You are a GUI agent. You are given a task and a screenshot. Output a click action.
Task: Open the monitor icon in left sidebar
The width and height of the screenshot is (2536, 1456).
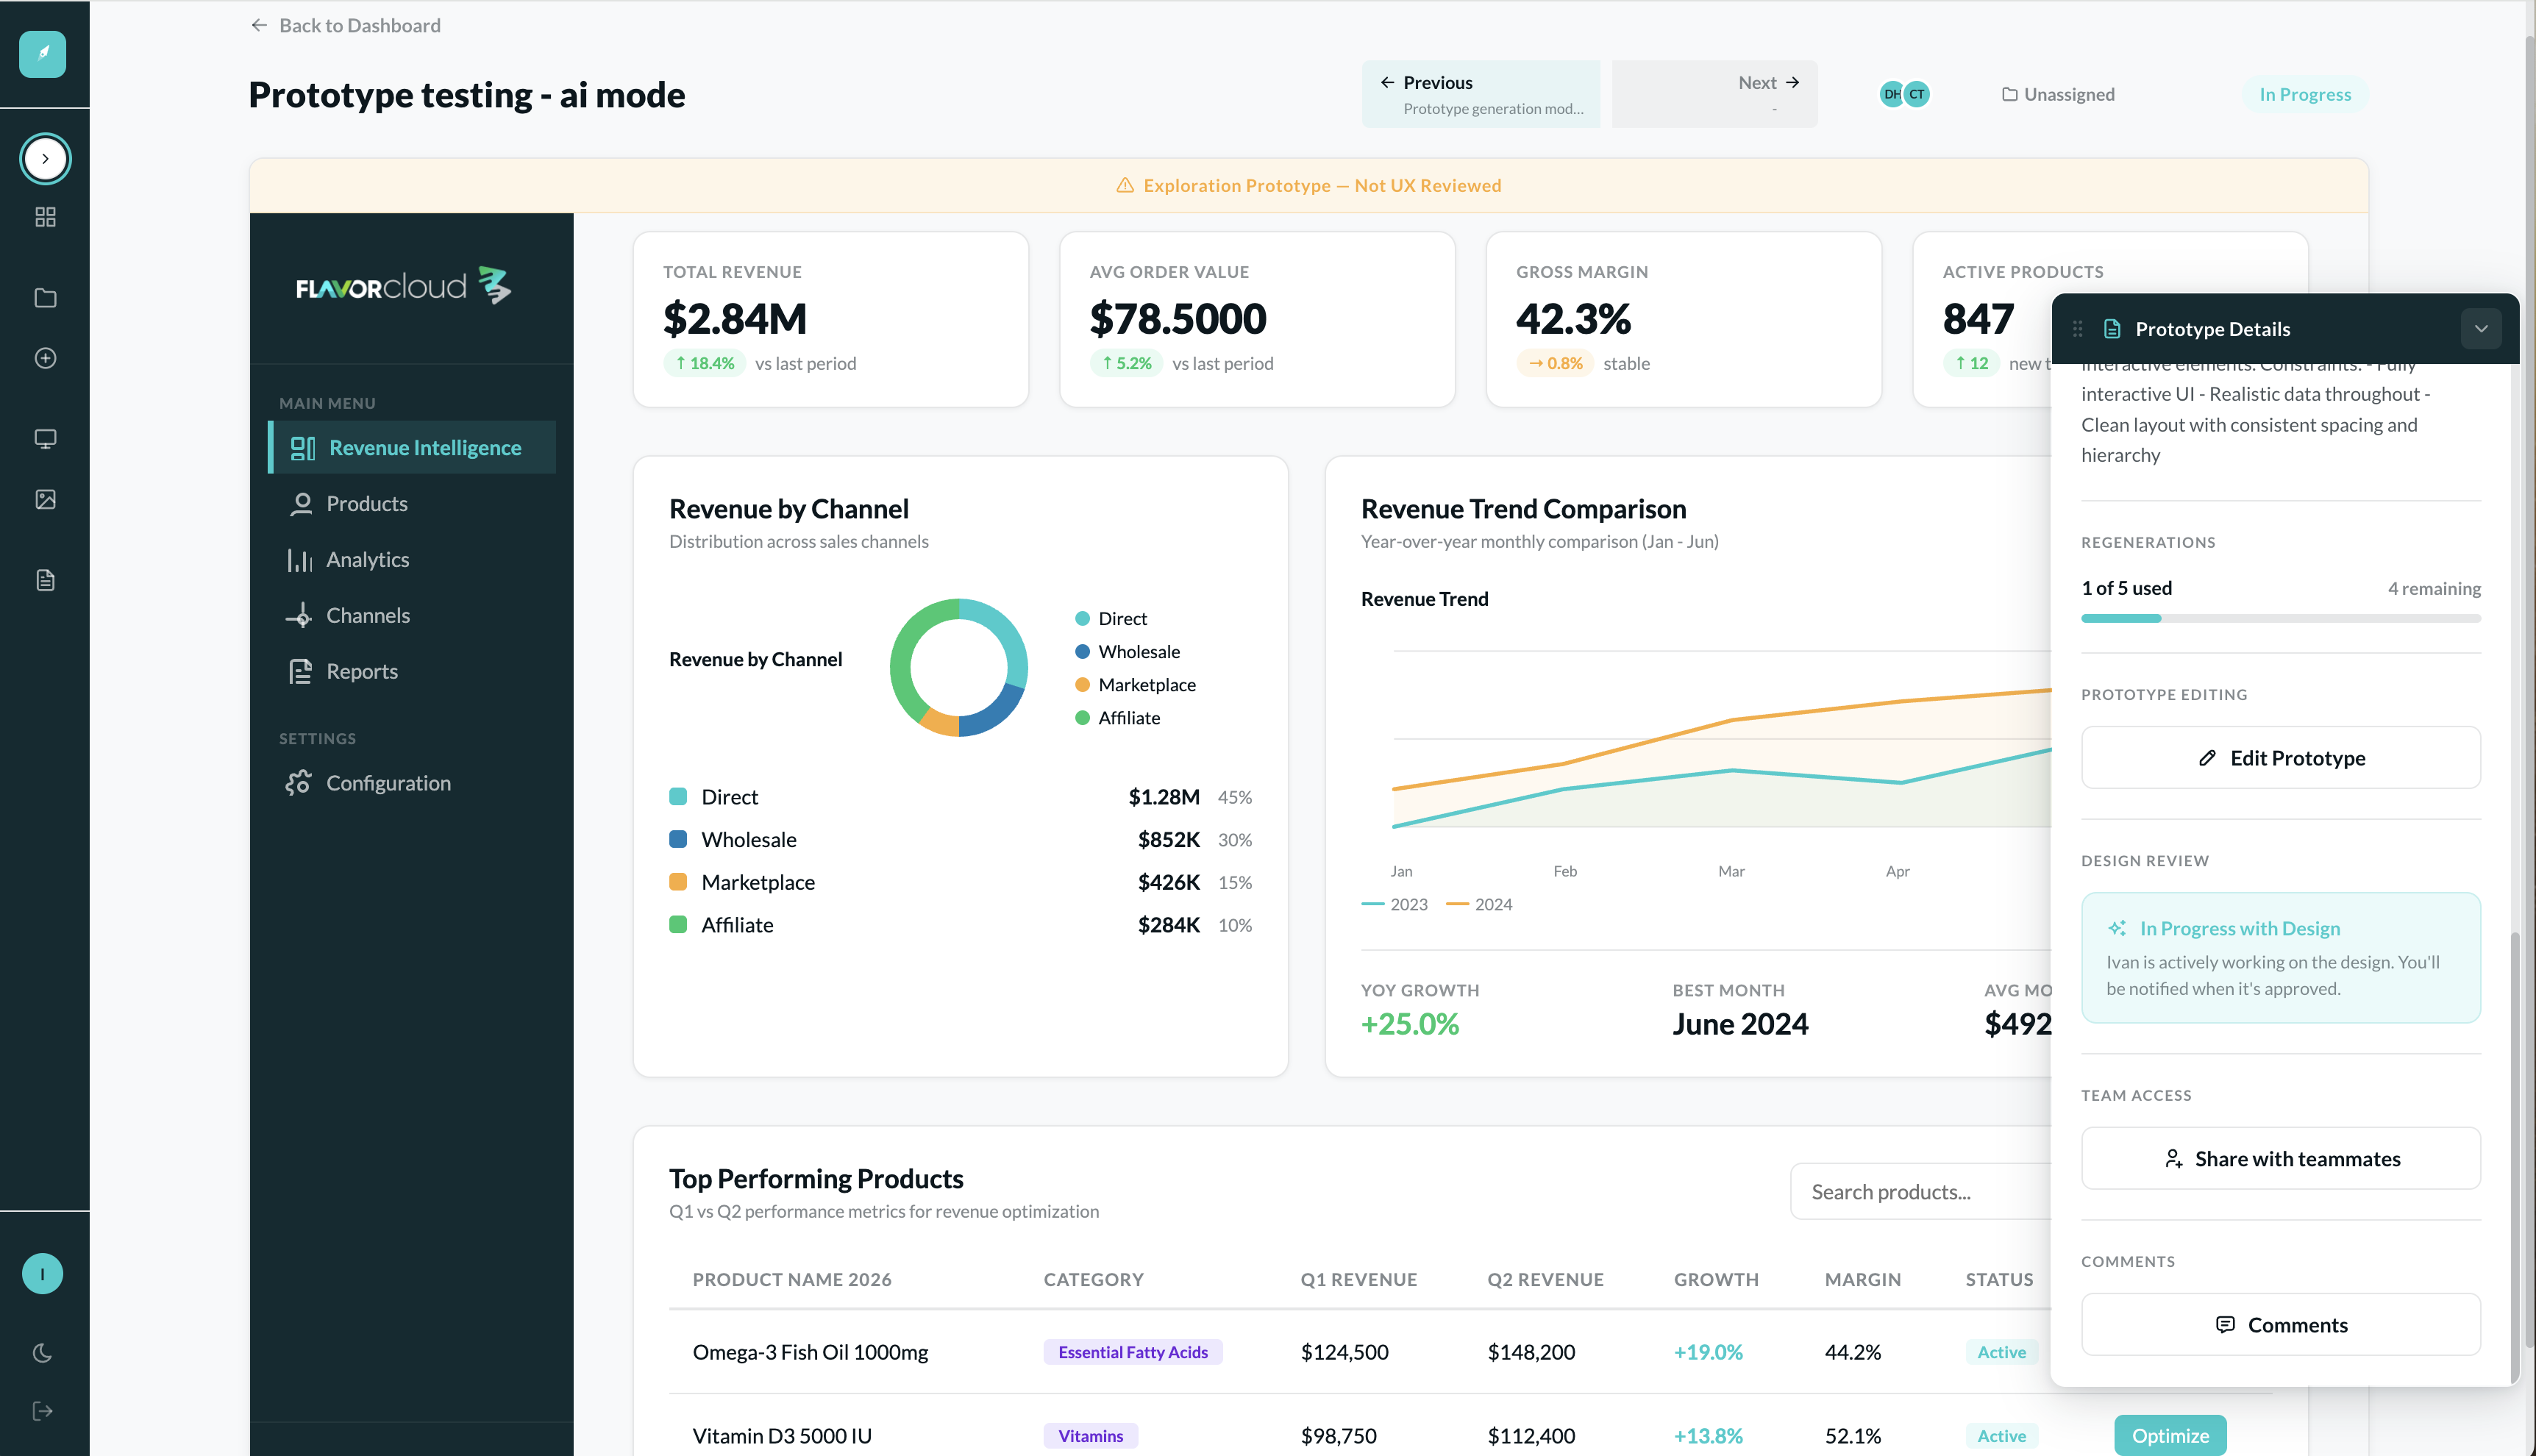coord(45,439)
